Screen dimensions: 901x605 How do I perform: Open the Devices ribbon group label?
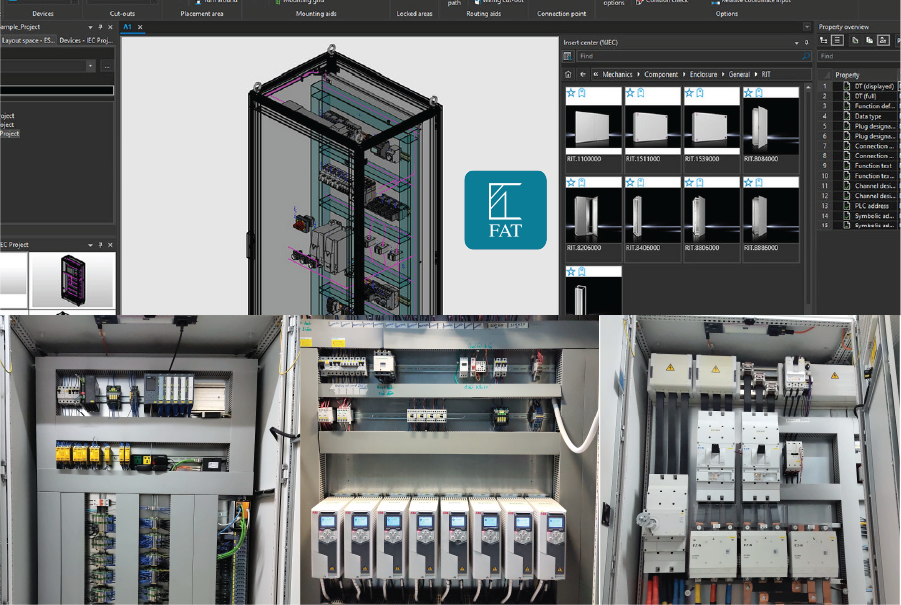tap(43, 13)
